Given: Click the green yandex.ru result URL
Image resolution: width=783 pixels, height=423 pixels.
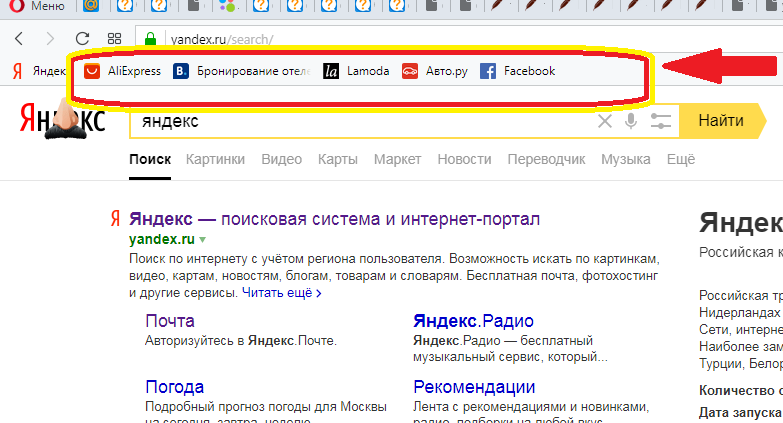Looking at the screenshot, I should [x=162, y=239].
